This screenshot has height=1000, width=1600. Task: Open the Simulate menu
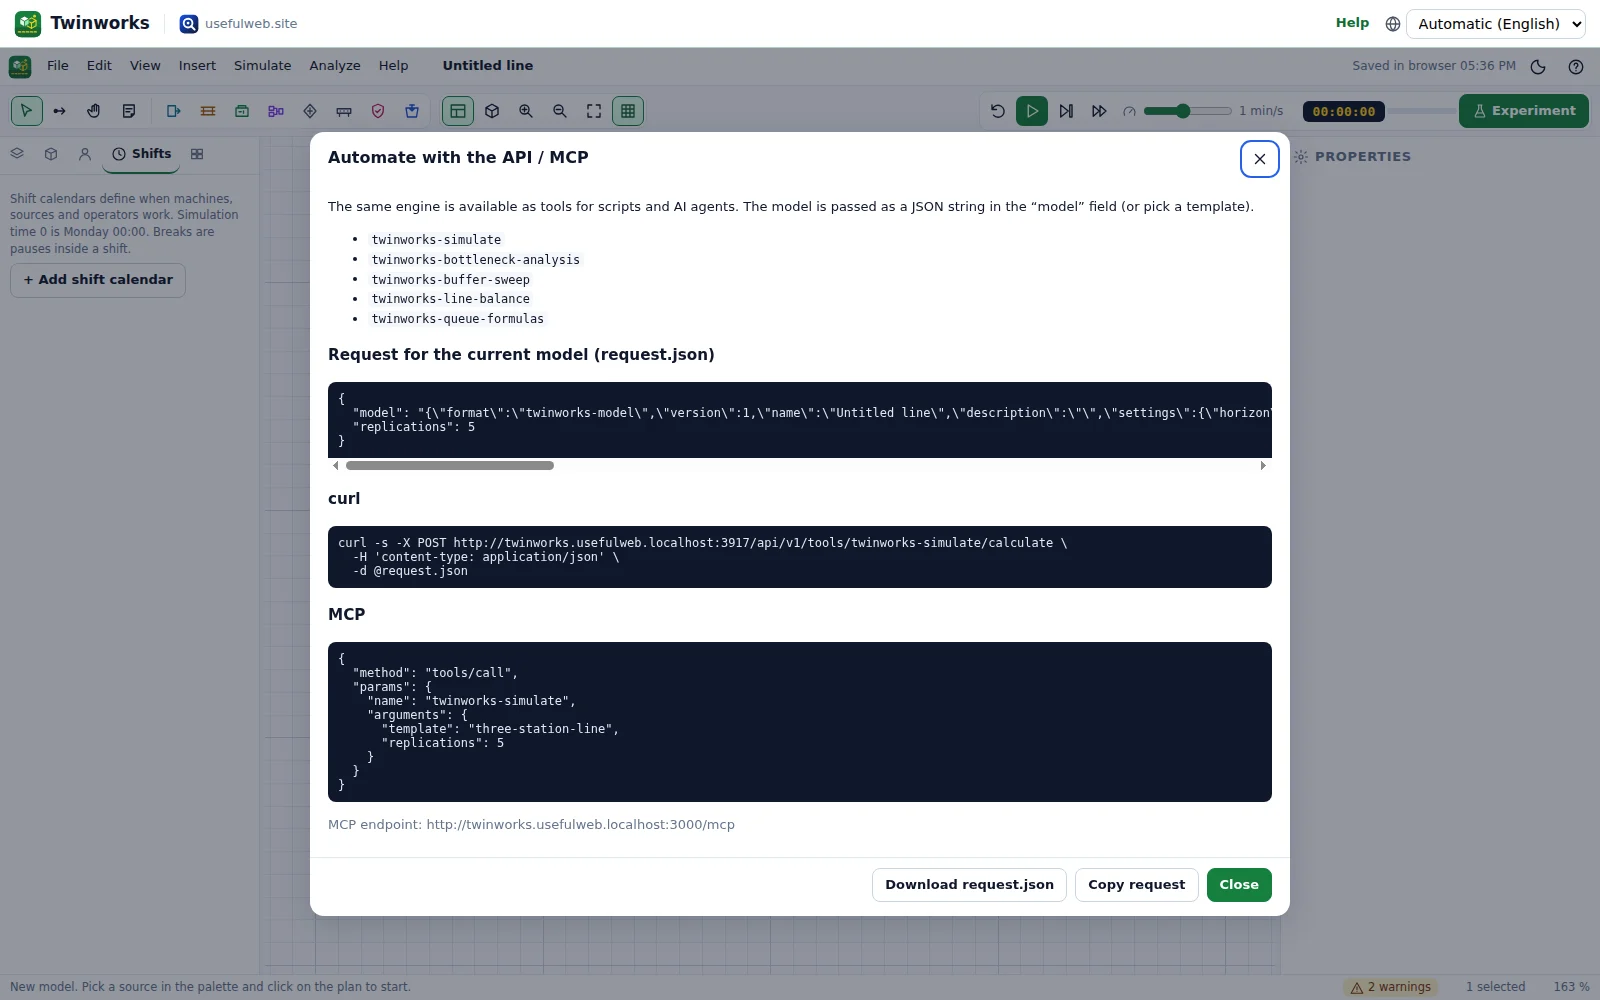[263, 66]
